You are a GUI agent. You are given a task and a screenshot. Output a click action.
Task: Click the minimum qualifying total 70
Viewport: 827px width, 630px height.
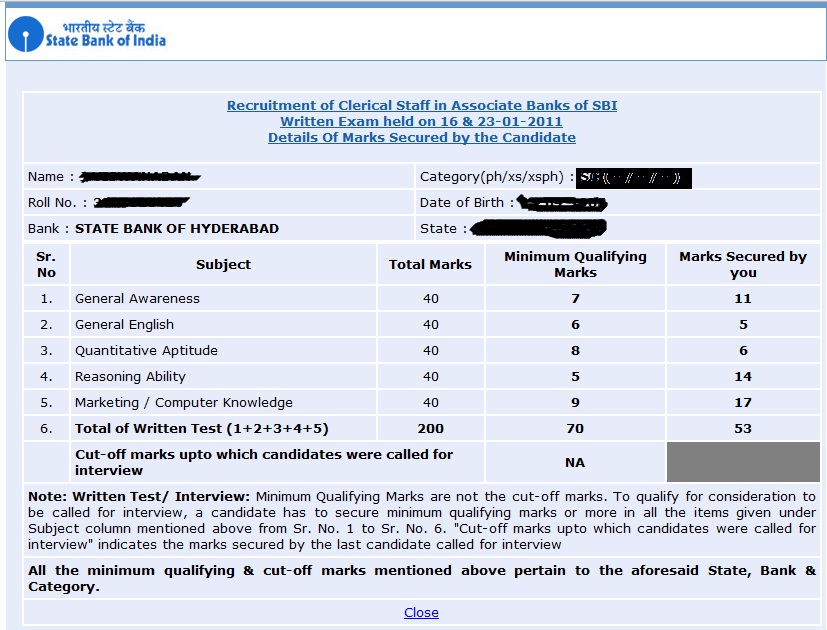click(x=575, y=428)
